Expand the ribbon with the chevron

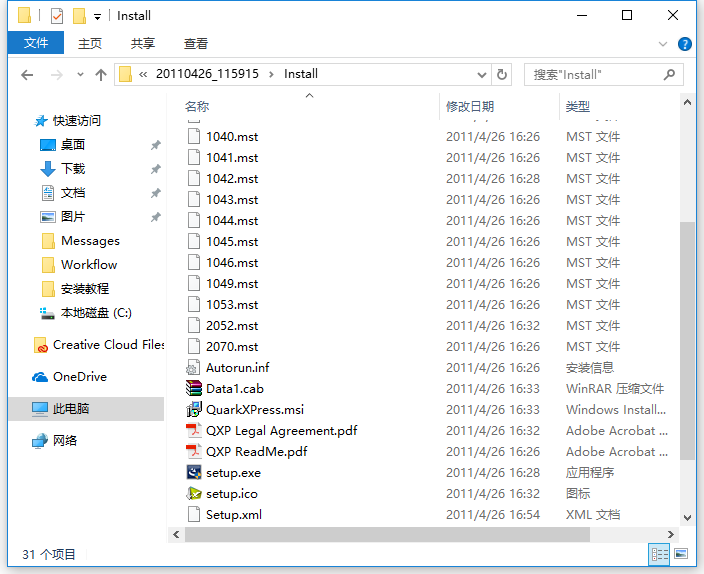click(663, 44)
